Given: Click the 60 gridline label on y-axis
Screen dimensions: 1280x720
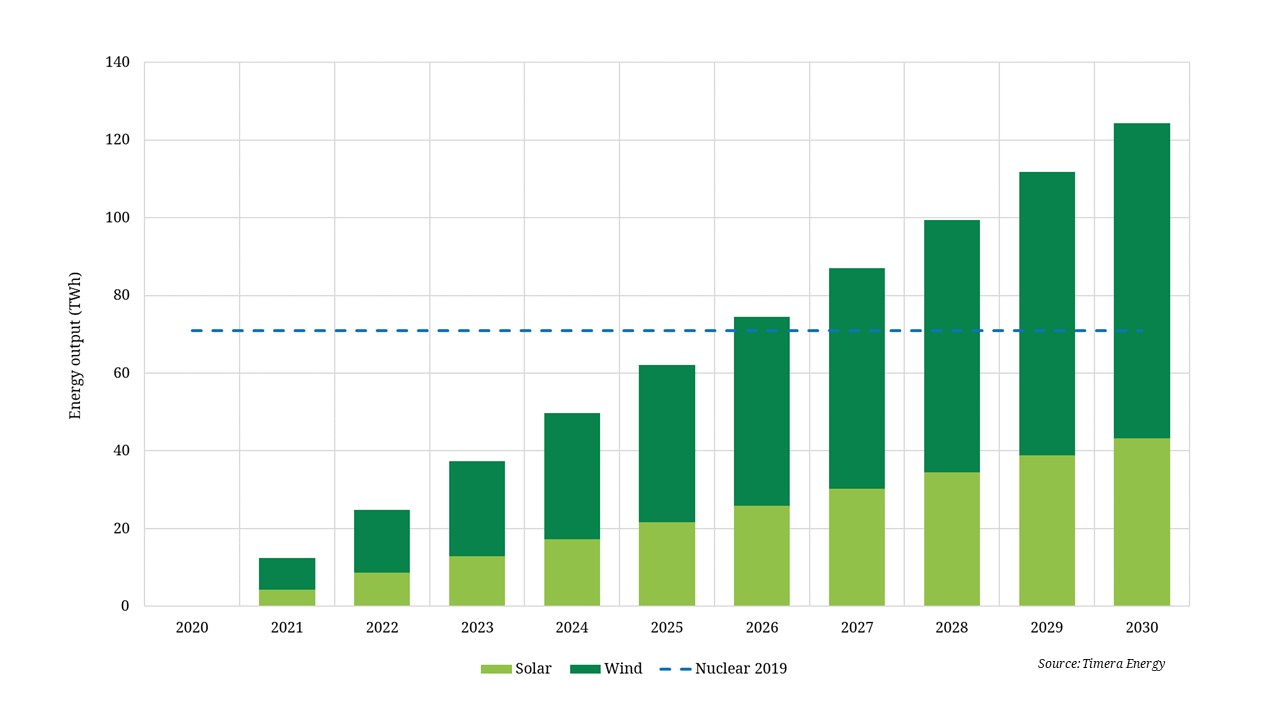Looking at the screenshot, I should click(122, 372).
